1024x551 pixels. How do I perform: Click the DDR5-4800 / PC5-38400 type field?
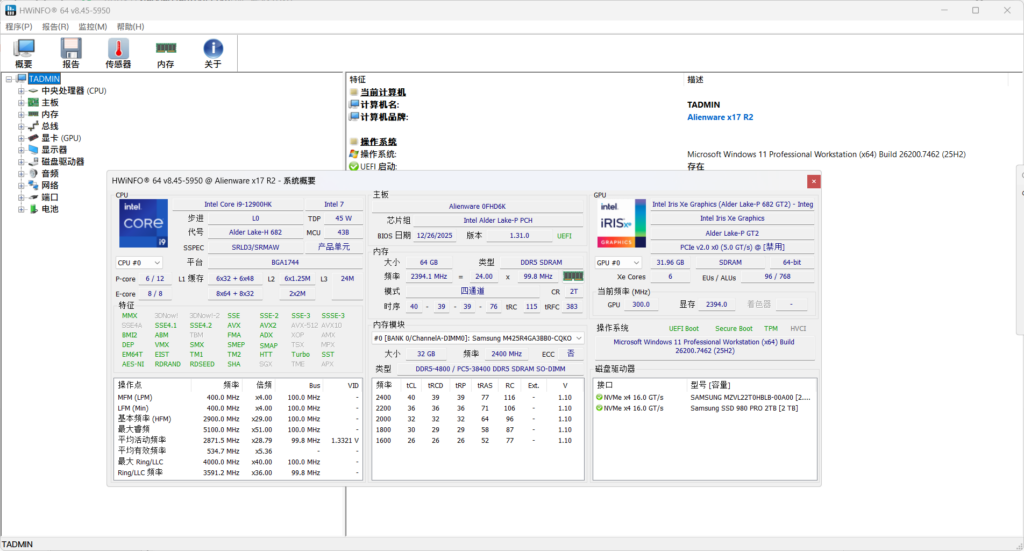pos(490,369)
